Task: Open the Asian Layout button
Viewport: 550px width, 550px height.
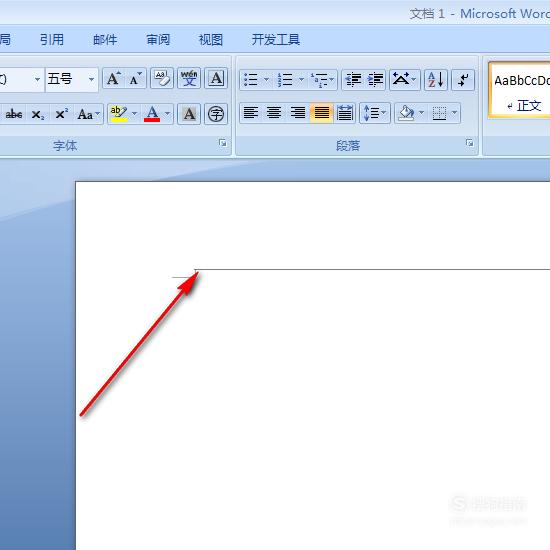Action: pyautogui.click(x=404, y=80)
